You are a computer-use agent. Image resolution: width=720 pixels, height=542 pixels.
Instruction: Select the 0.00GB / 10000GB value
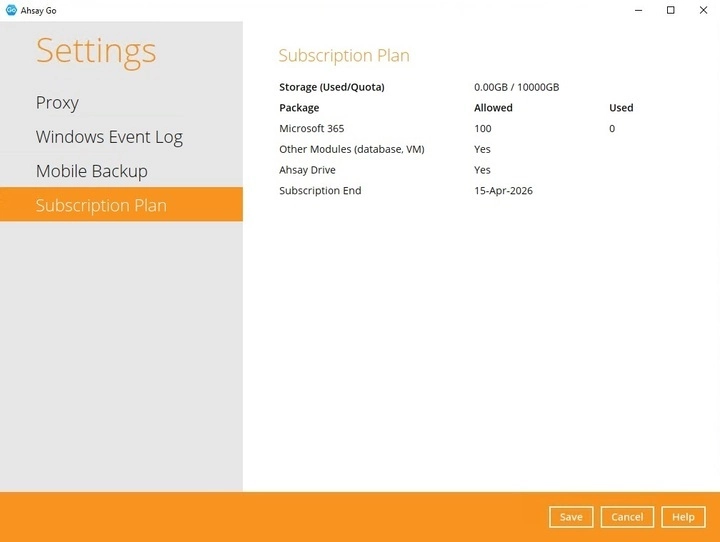point(517,87)
